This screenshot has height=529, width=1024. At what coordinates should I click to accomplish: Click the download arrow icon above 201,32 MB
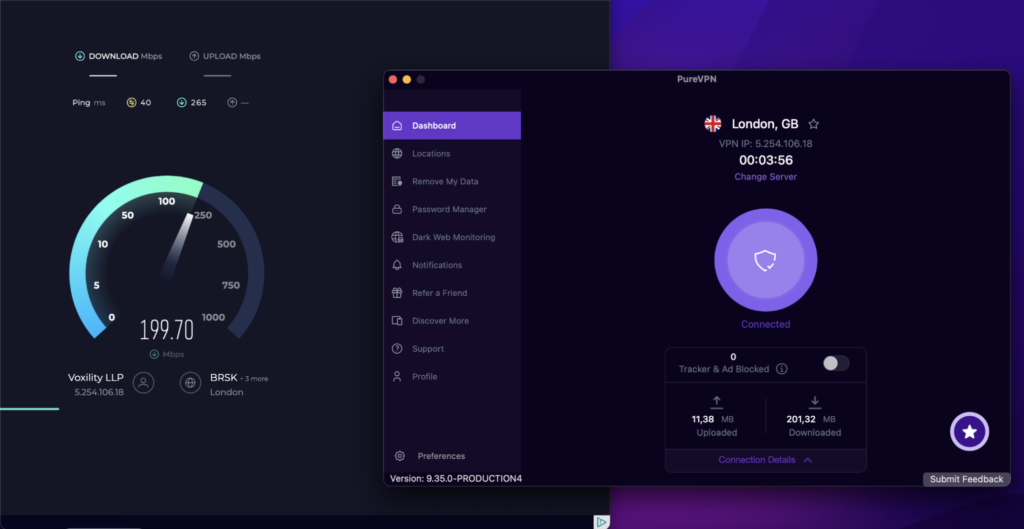(x=815, y=402)
